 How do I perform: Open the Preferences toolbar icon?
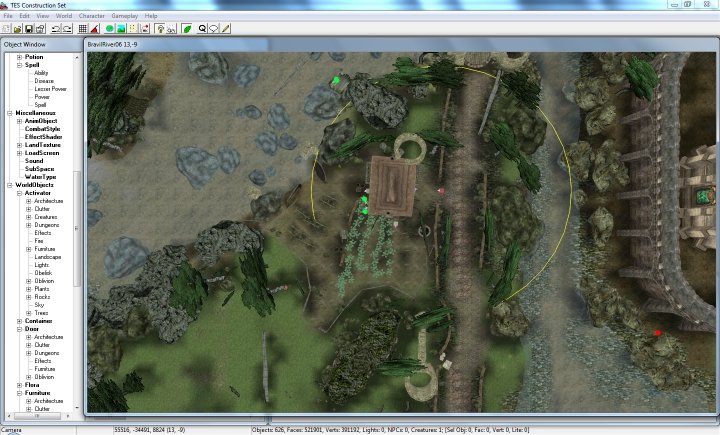pyautogui.click(x=40, y=28)
